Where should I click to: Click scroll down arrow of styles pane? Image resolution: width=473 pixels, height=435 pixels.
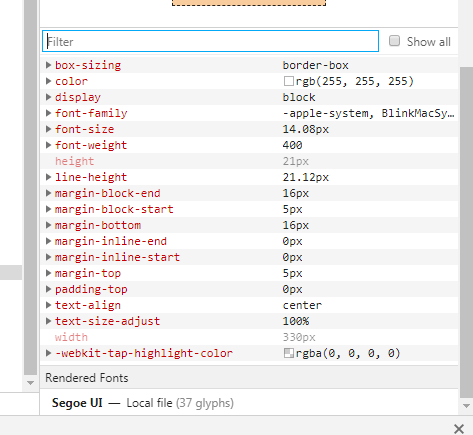(x=466, y=406)
